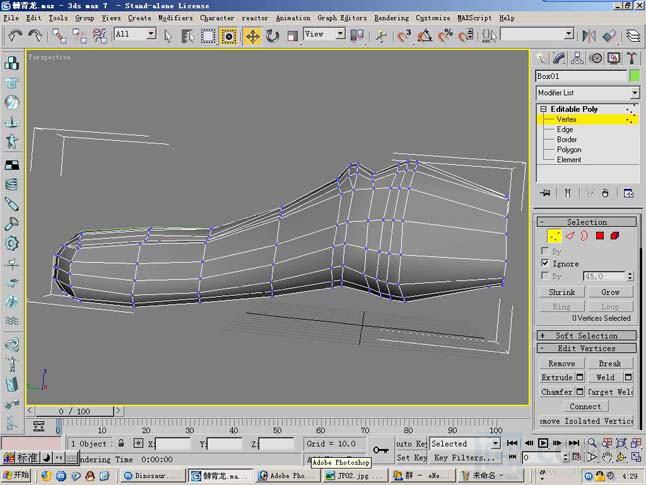Toggle Show End Result icon
This screenshot has width=646, height=485.
567,193
